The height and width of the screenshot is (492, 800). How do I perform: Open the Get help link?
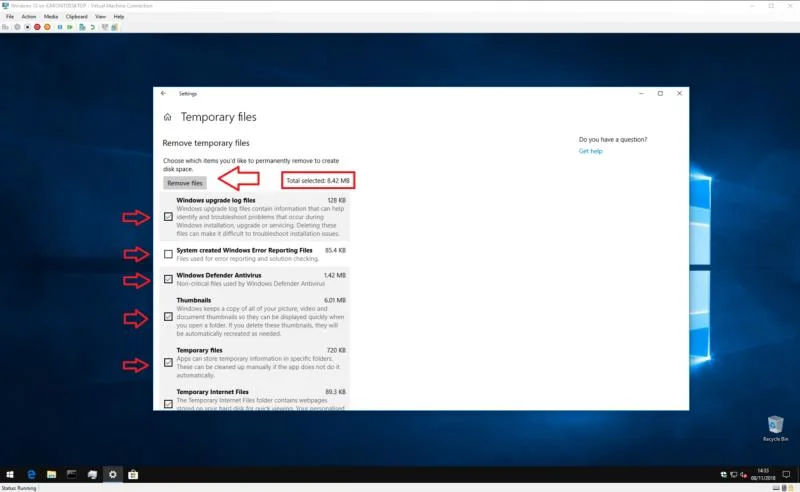coord(590,151)
